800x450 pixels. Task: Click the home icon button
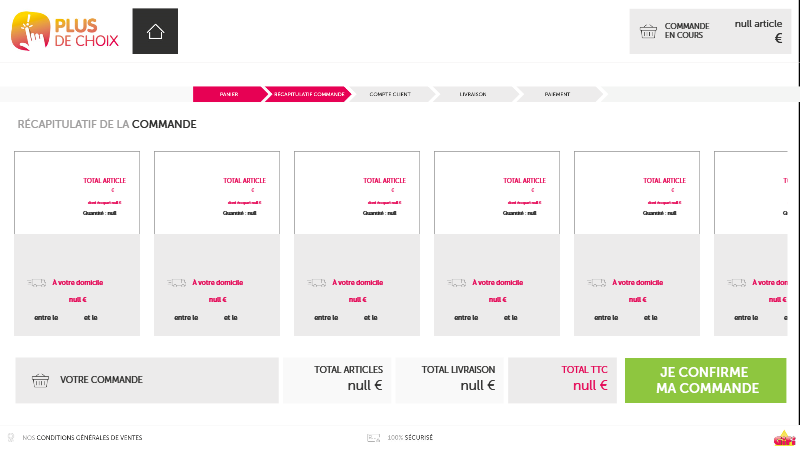coord(155,31)
